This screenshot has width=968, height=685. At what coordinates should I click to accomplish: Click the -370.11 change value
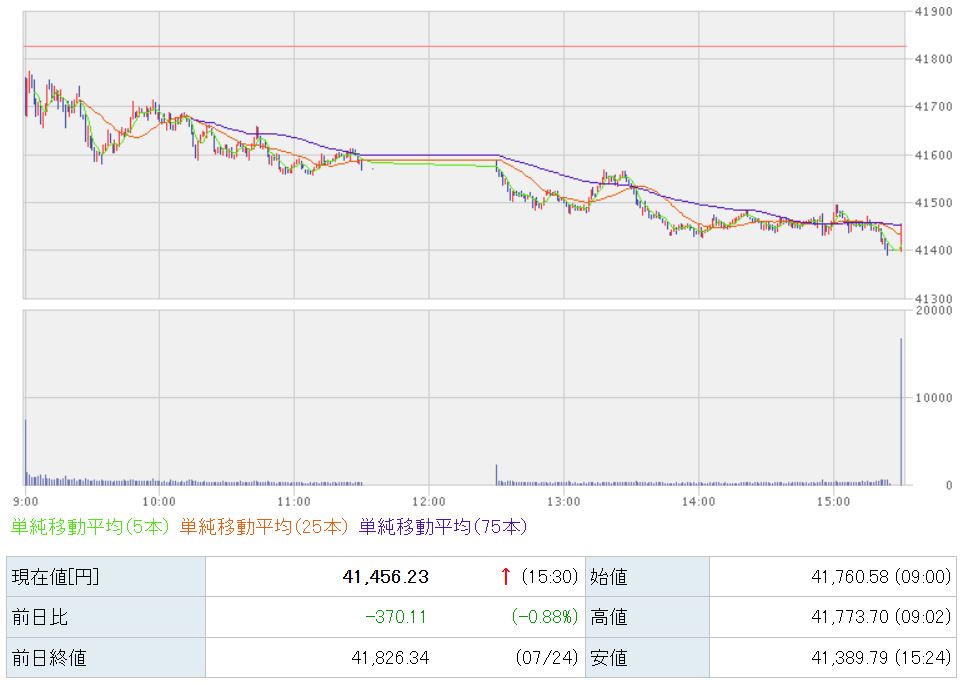click(396, 617)
